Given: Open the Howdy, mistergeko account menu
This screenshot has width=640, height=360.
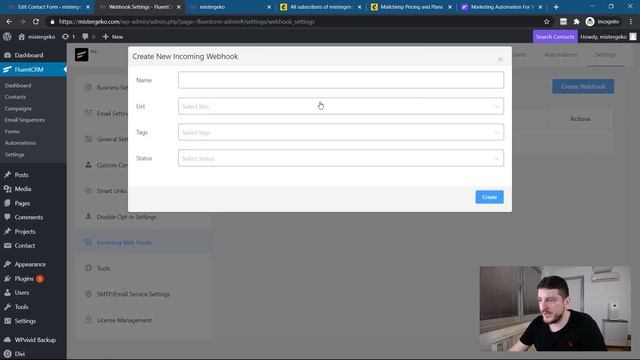Looking at the screenshot, I should pyautogui.click(x=608, y=37).
